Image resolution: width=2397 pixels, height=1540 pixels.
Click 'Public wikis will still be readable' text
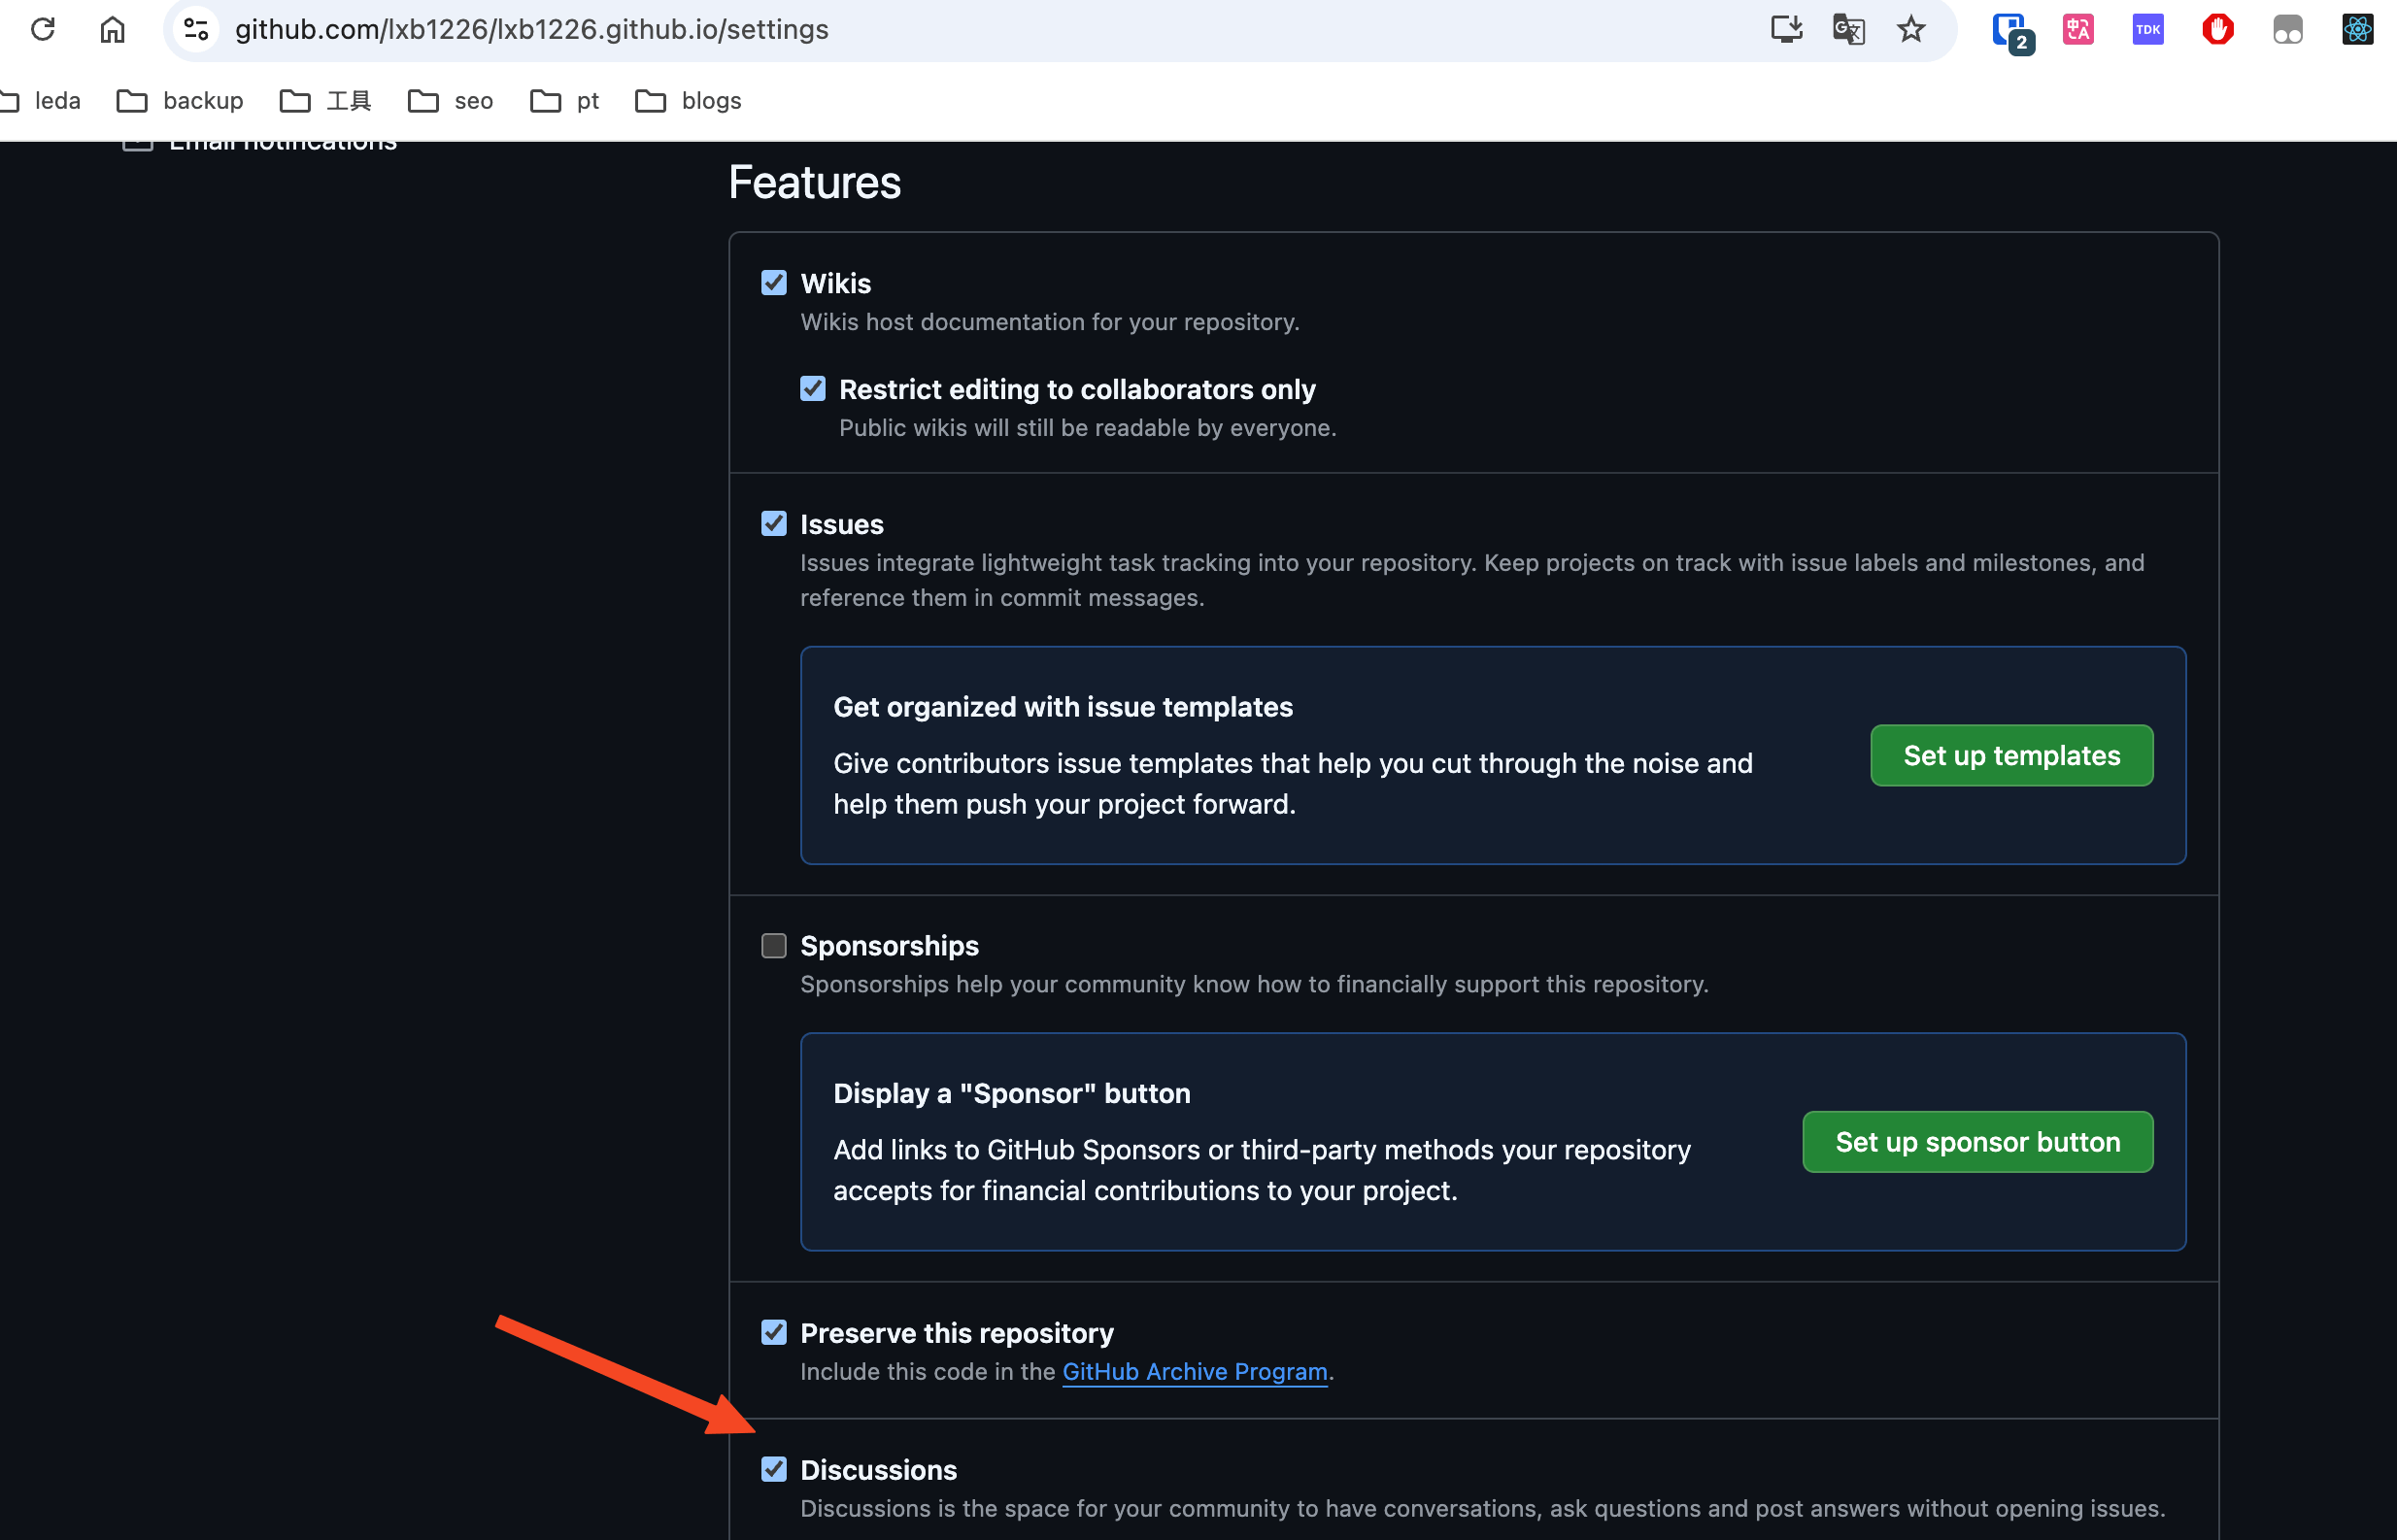[1087, 428]
